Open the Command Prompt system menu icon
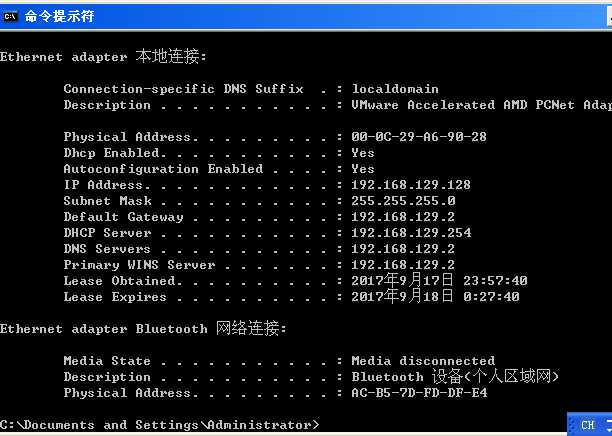 11,15
